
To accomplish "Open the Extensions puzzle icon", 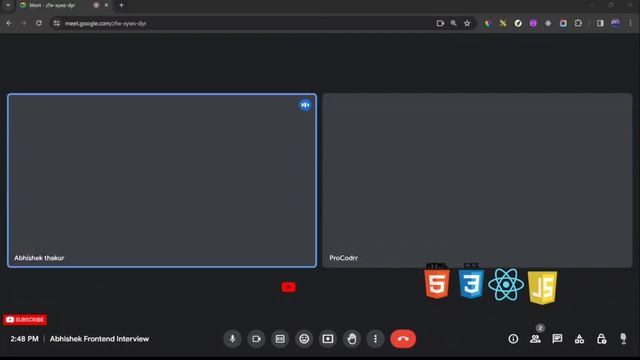I will 578,23.
